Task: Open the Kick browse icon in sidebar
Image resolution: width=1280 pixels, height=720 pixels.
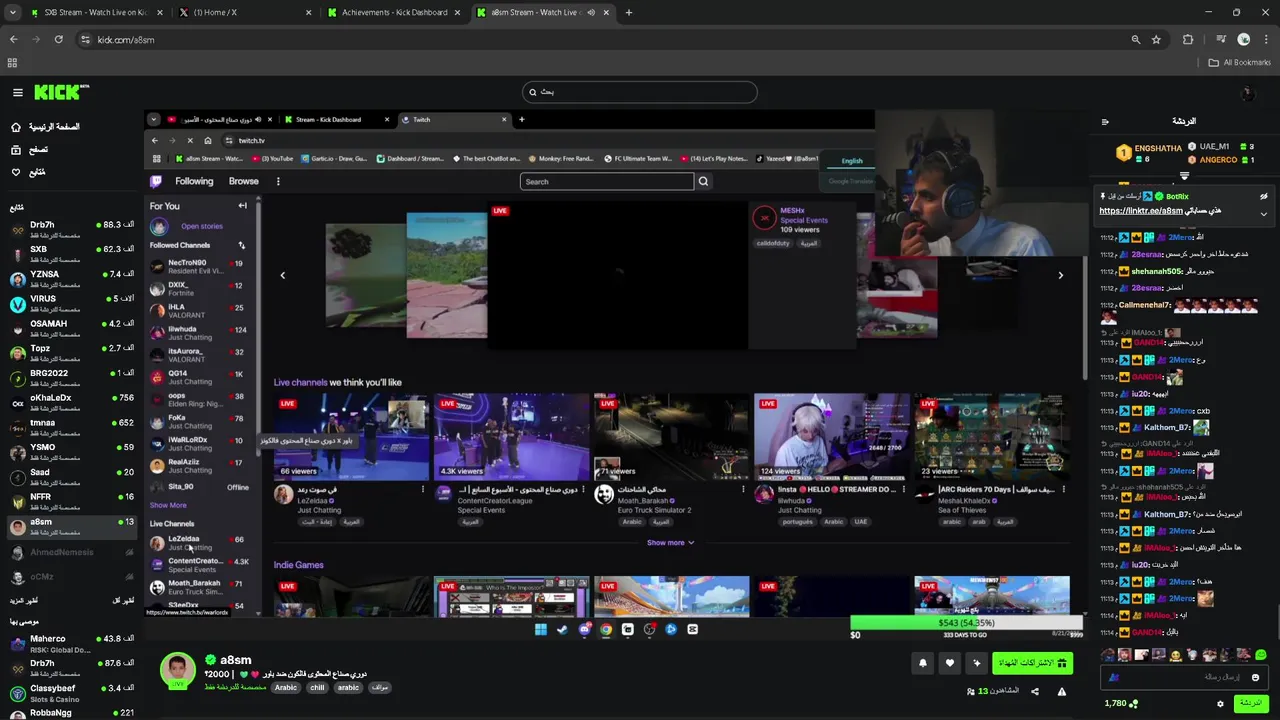Action: point(16,149)
